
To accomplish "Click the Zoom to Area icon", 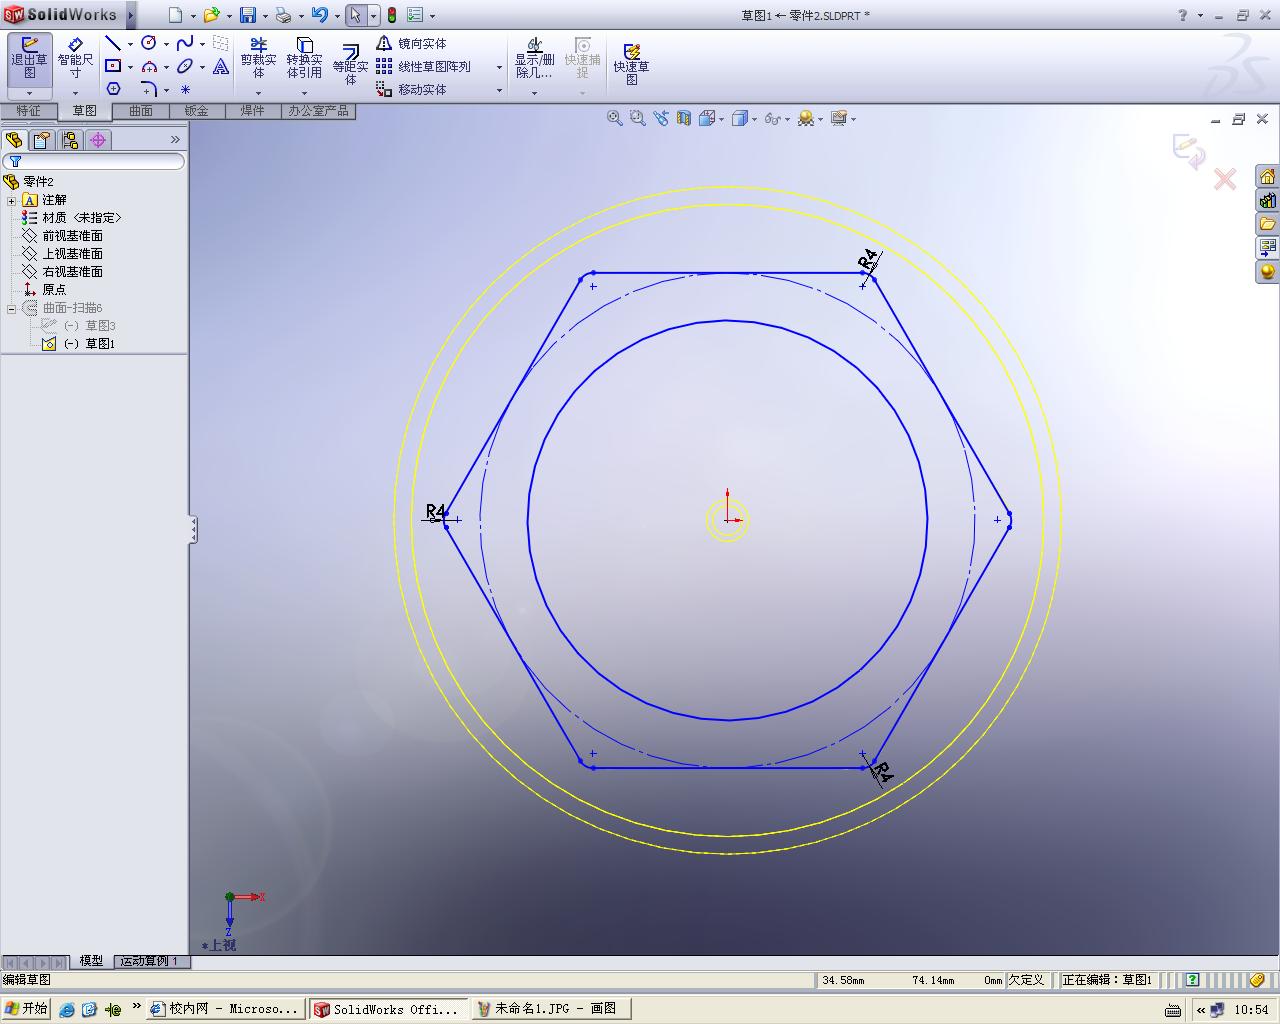I will pos(637,118).
